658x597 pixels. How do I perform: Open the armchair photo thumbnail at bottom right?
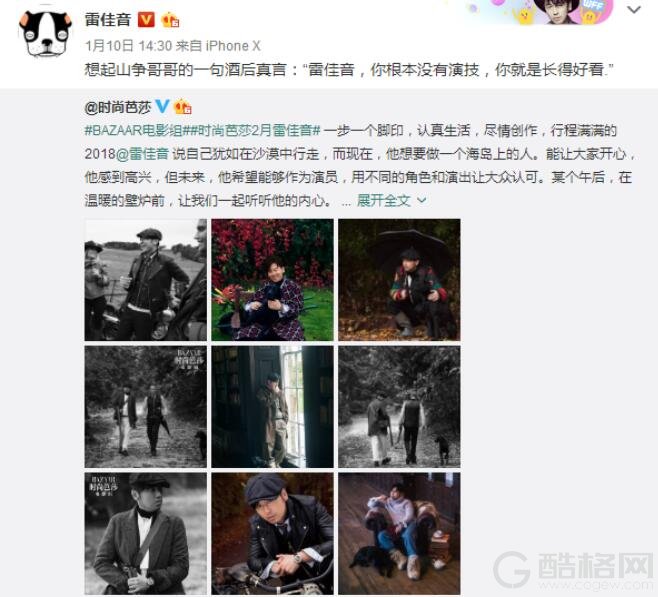click(399, 533)
